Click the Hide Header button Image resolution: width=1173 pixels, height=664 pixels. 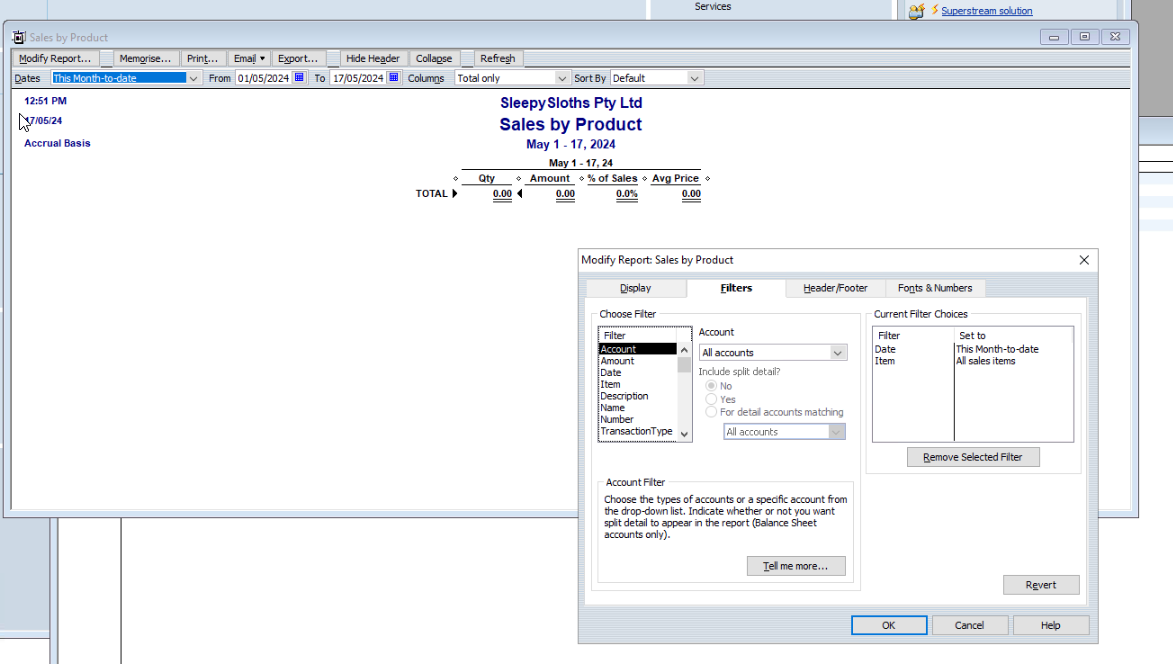point(373,58)
